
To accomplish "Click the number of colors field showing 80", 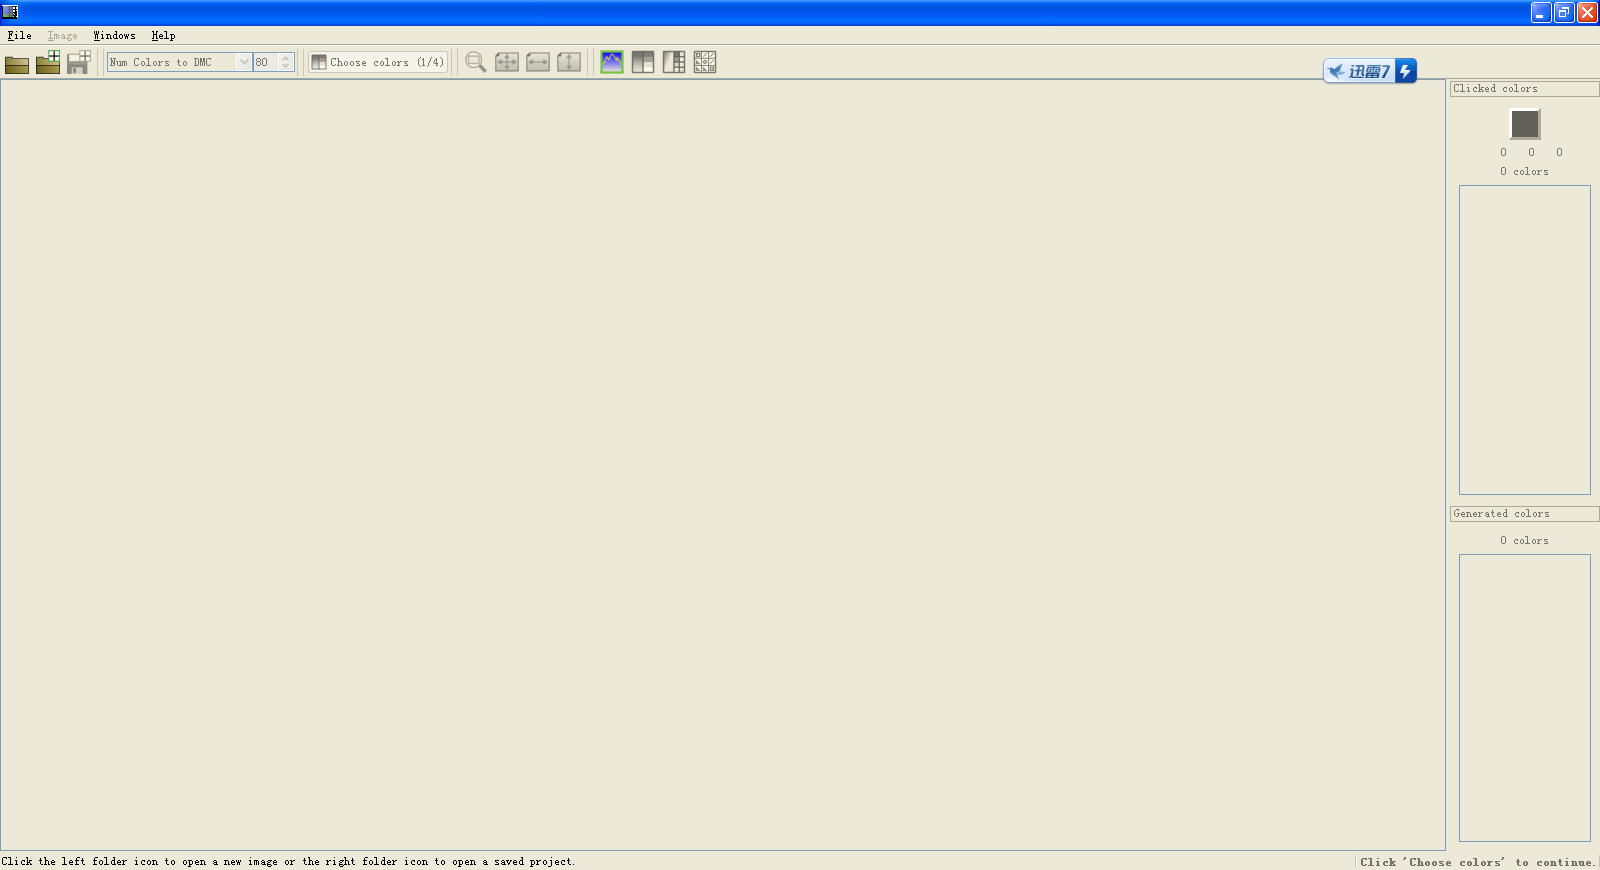I will (265, 62).
